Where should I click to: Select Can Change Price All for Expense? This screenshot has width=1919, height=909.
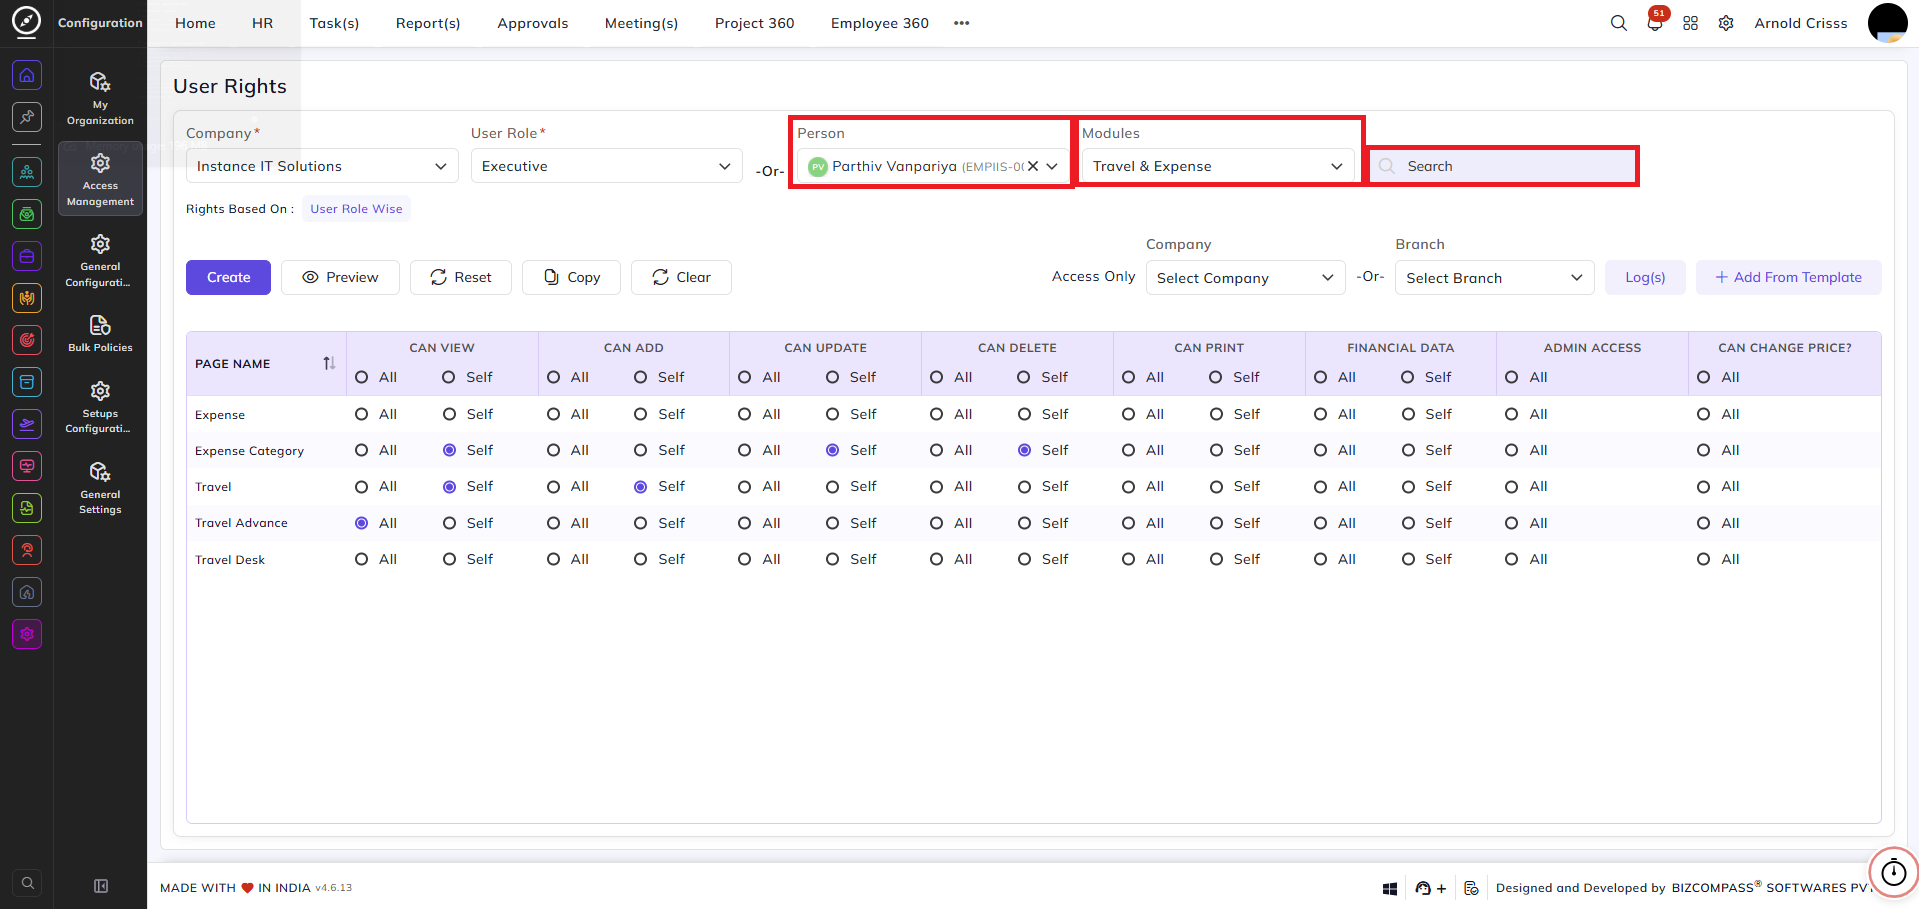pos(1704,414)
